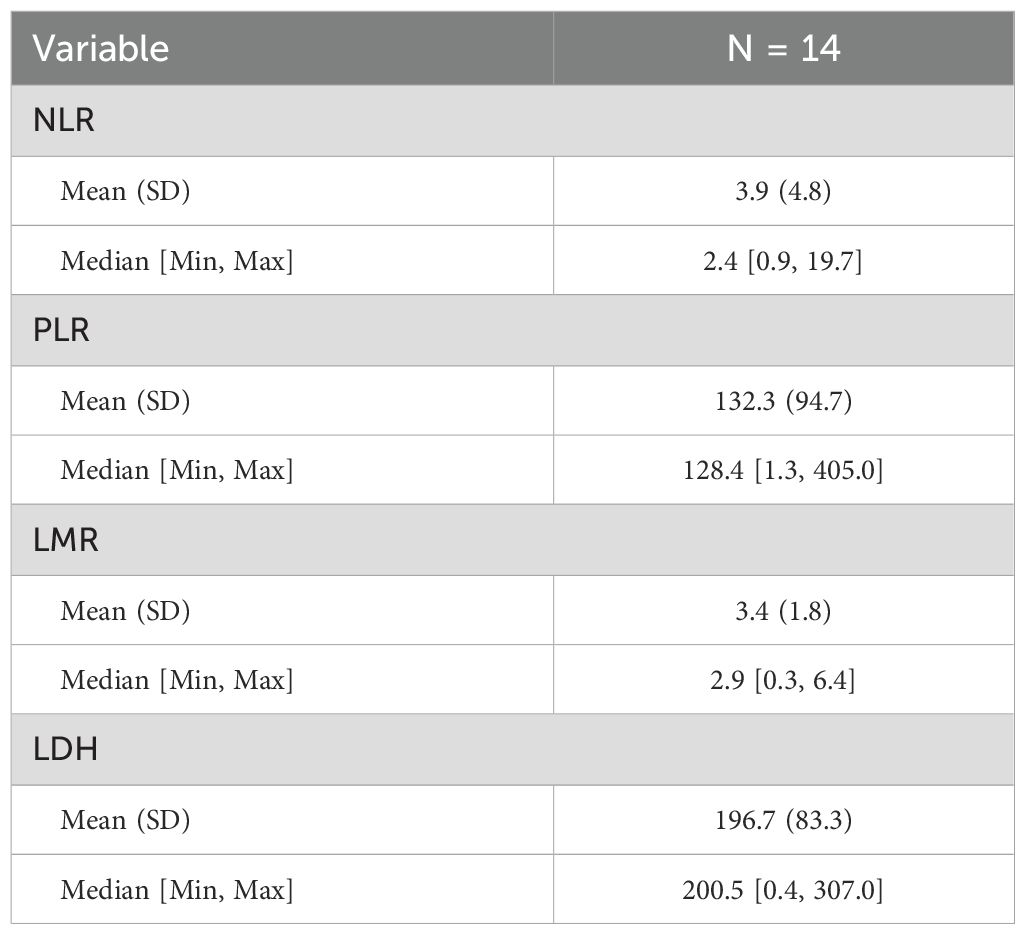
Task: Click the NLR mean value 3.9 (4.8)
Action: click(784, 191)
